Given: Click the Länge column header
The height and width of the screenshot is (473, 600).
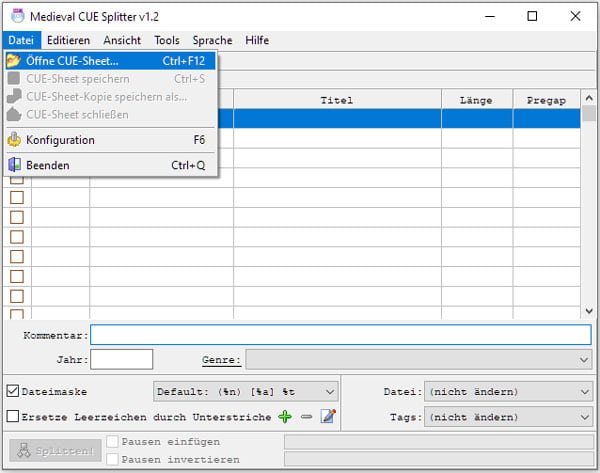Looking at the screenshot, I should [477, 100].
